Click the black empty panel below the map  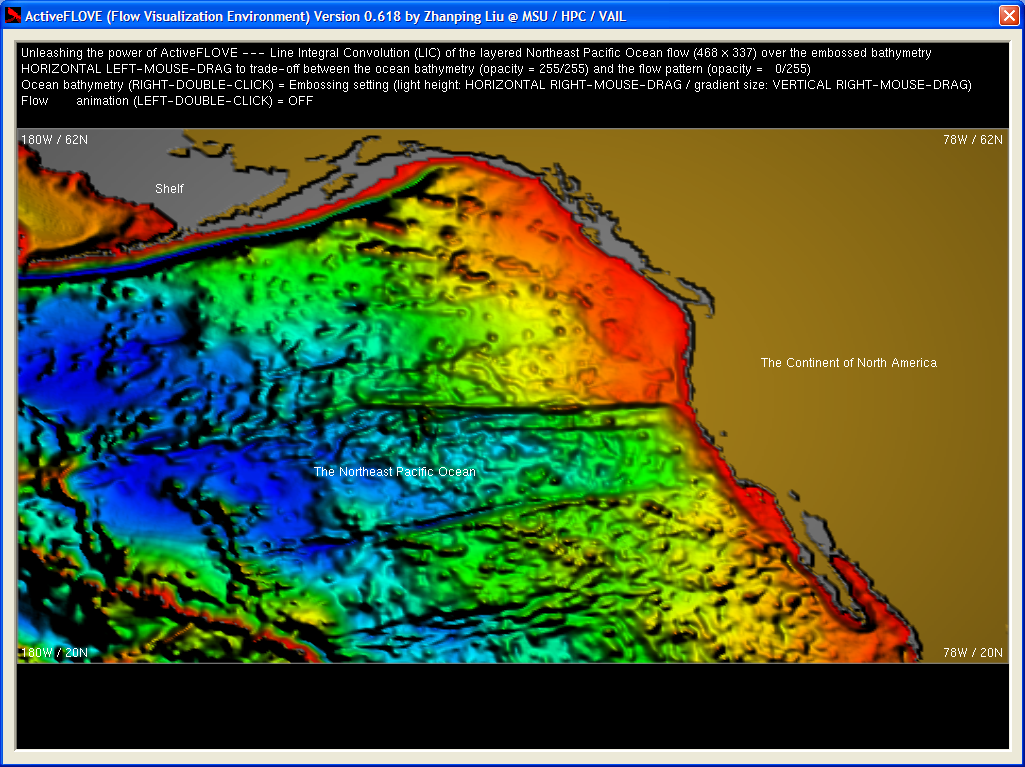tap(512, 705)
